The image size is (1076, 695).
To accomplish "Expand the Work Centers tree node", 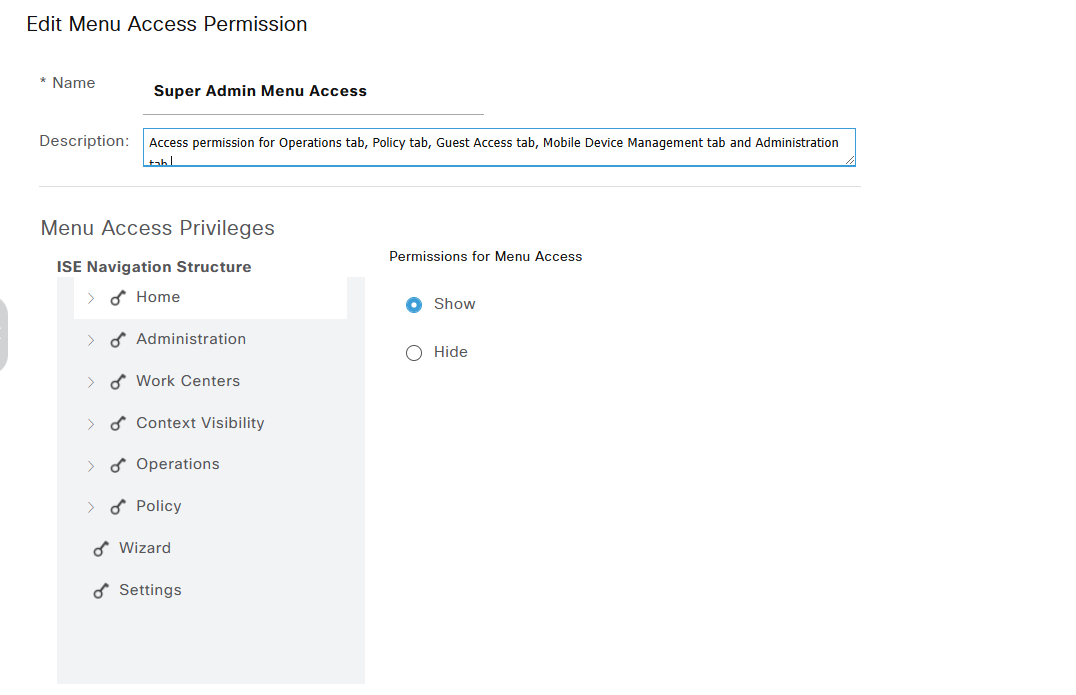I will pos(91,382).
